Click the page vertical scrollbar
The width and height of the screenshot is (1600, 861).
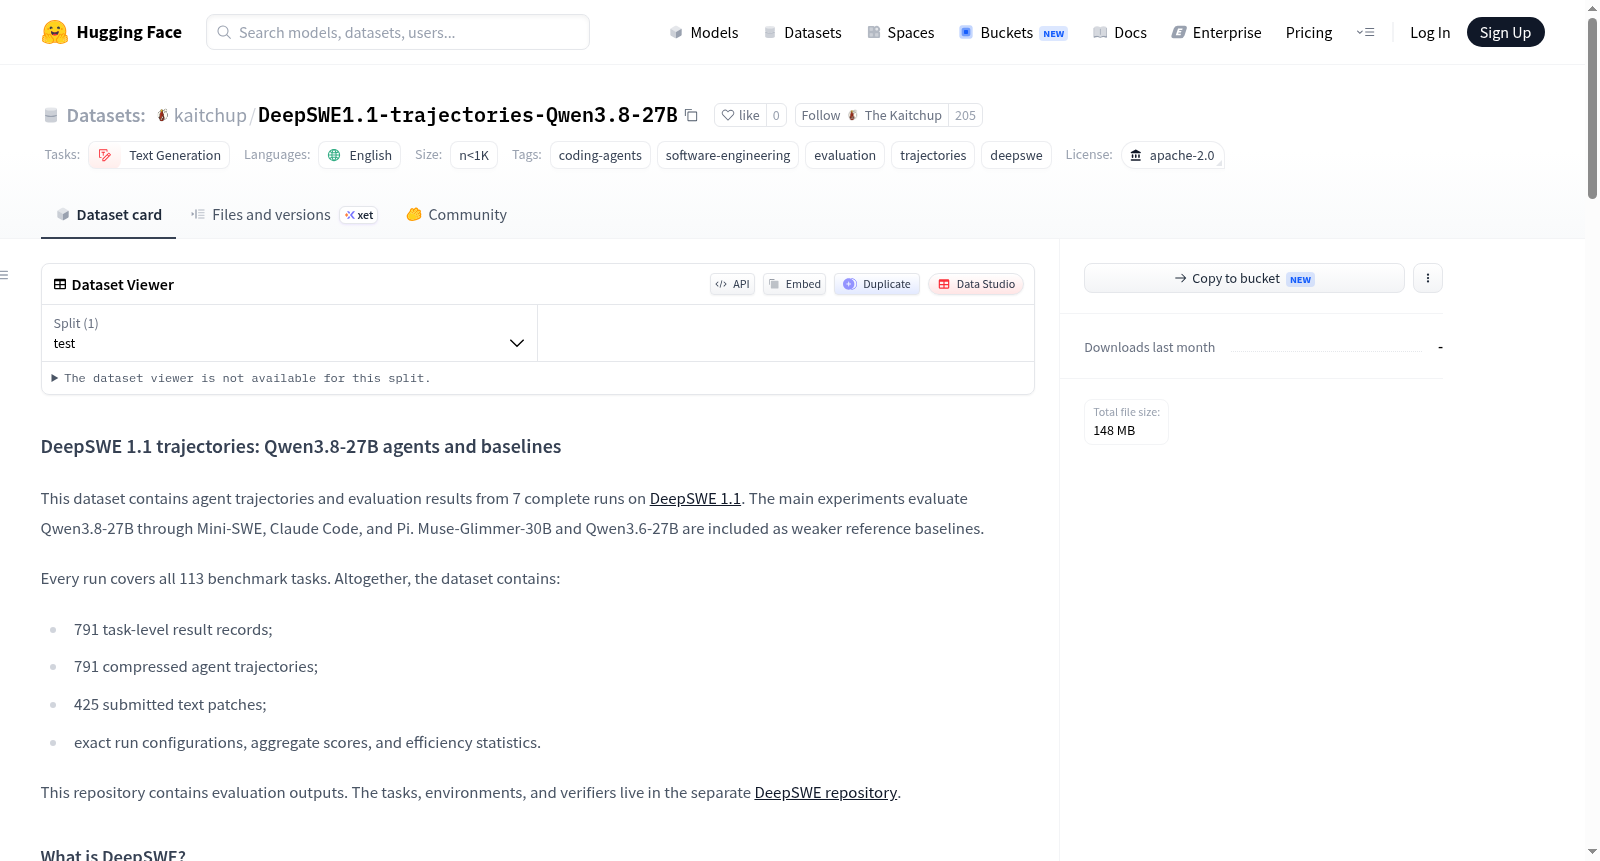coord(1592,108)
